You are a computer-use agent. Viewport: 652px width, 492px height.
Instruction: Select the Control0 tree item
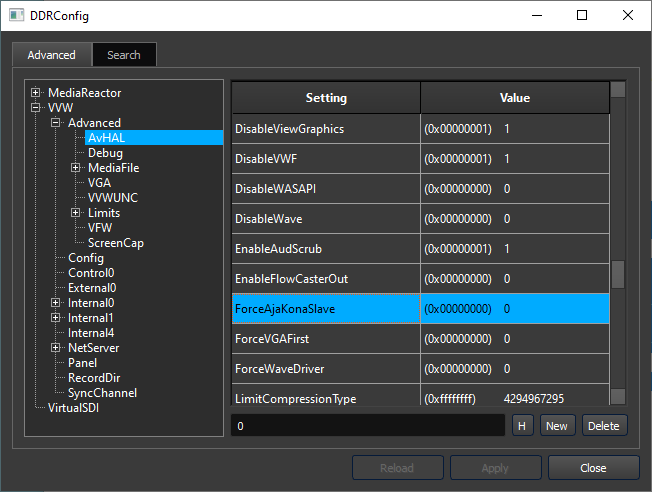91,273
